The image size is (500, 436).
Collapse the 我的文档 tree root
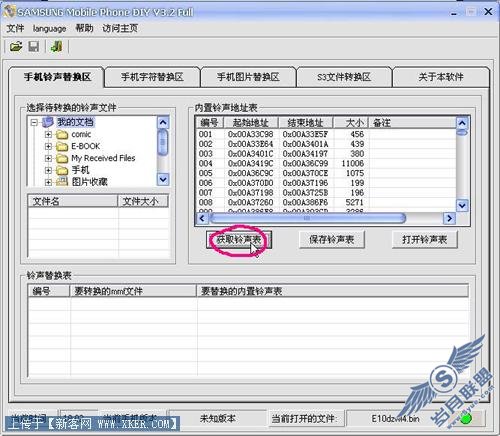coord(34,122)
